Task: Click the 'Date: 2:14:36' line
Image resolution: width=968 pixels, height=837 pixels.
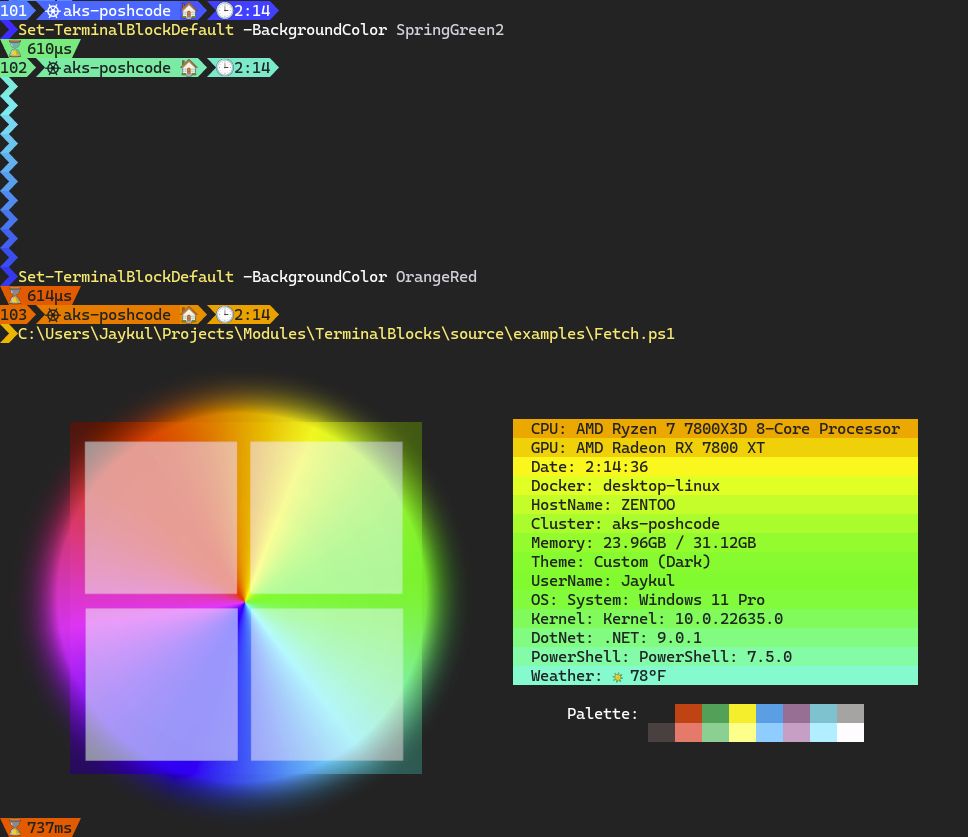Action: [x=715, y=467]
